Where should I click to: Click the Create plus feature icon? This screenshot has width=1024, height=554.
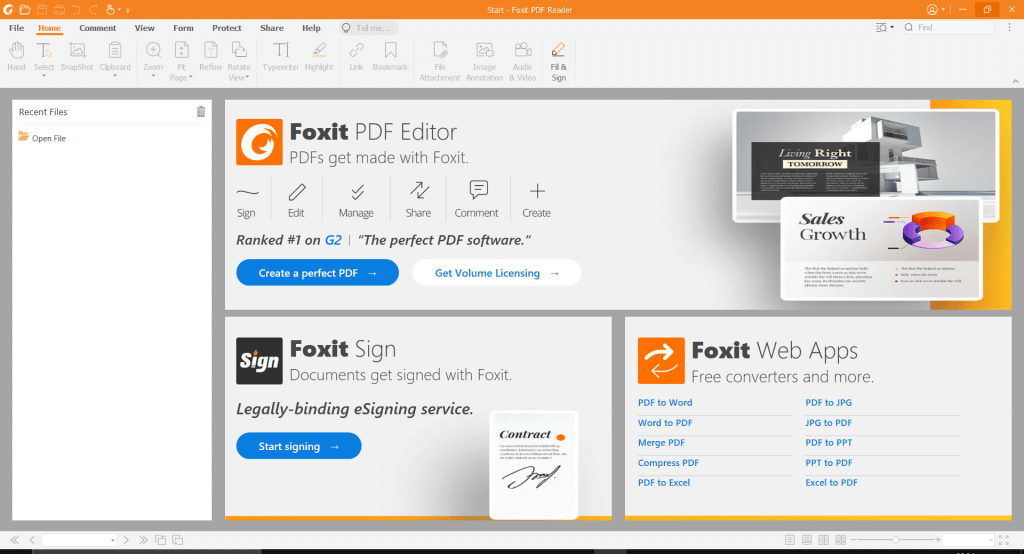(537, 191)
